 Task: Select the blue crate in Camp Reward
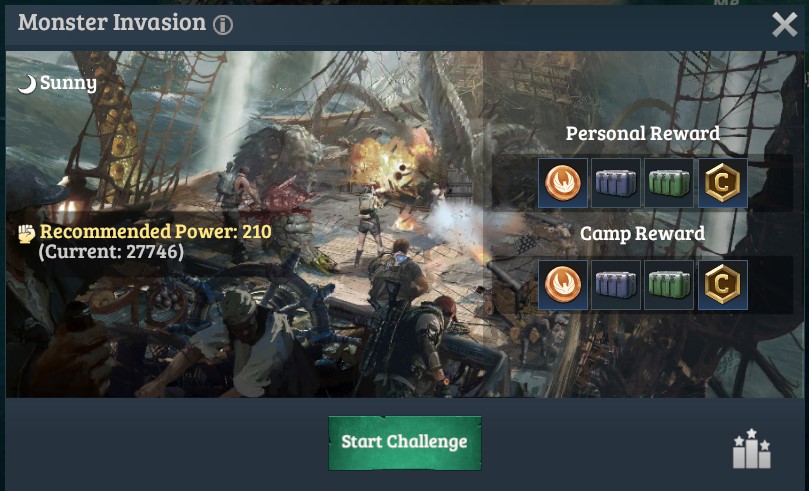click(616, 285)
